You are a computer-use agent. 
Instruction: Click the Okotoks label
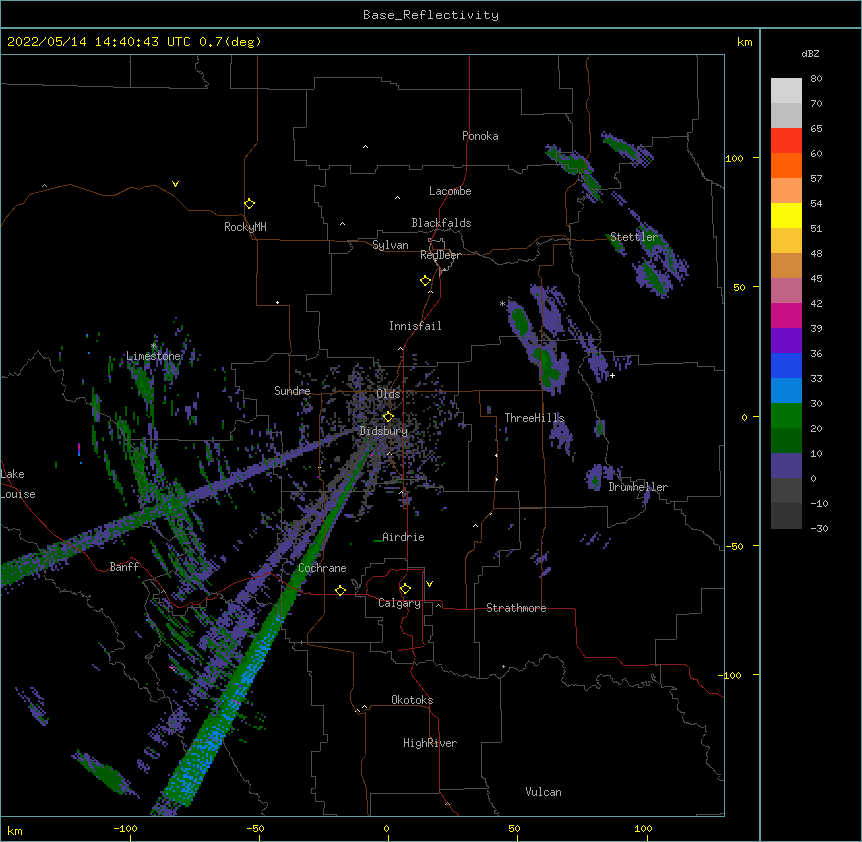[x=412, y=700]
